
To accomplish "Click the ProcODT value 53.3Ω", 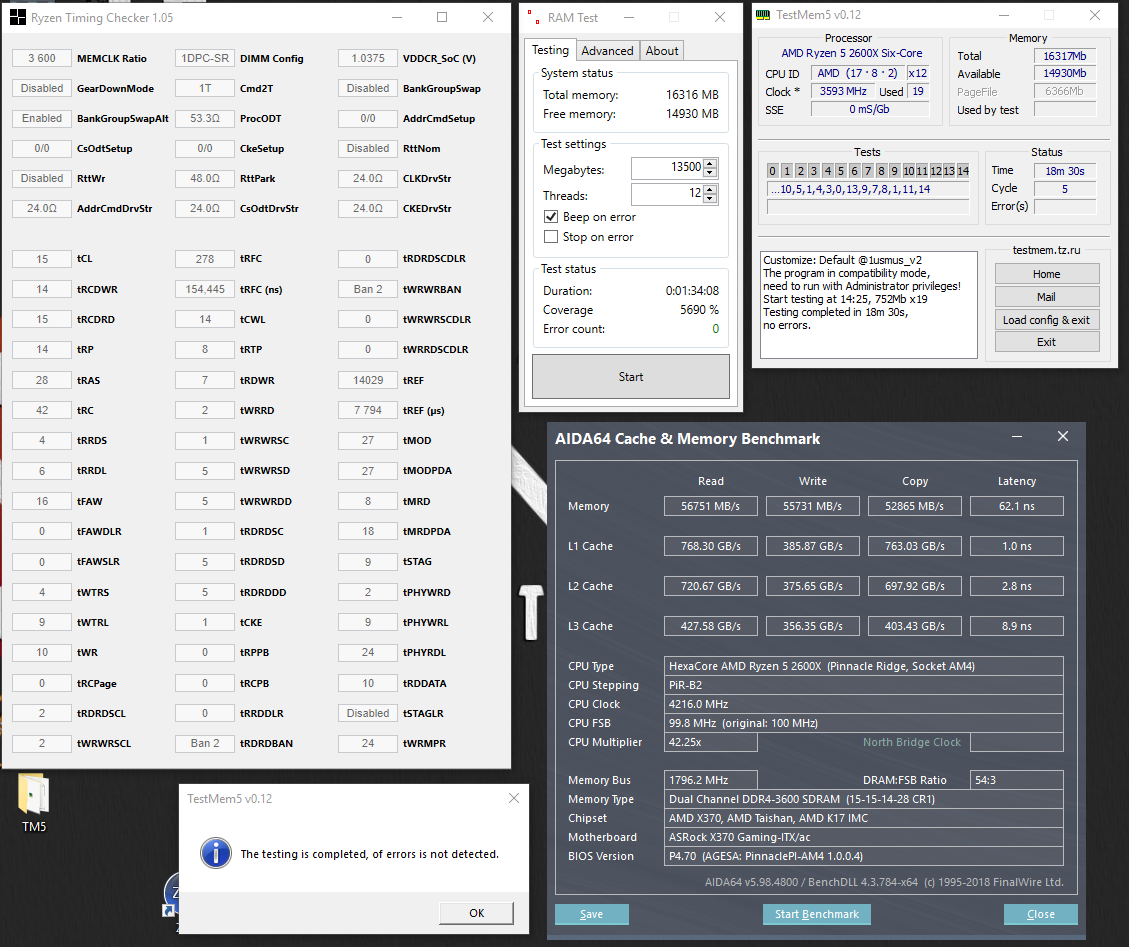I will pyautogui.click(x=204, y=118).
